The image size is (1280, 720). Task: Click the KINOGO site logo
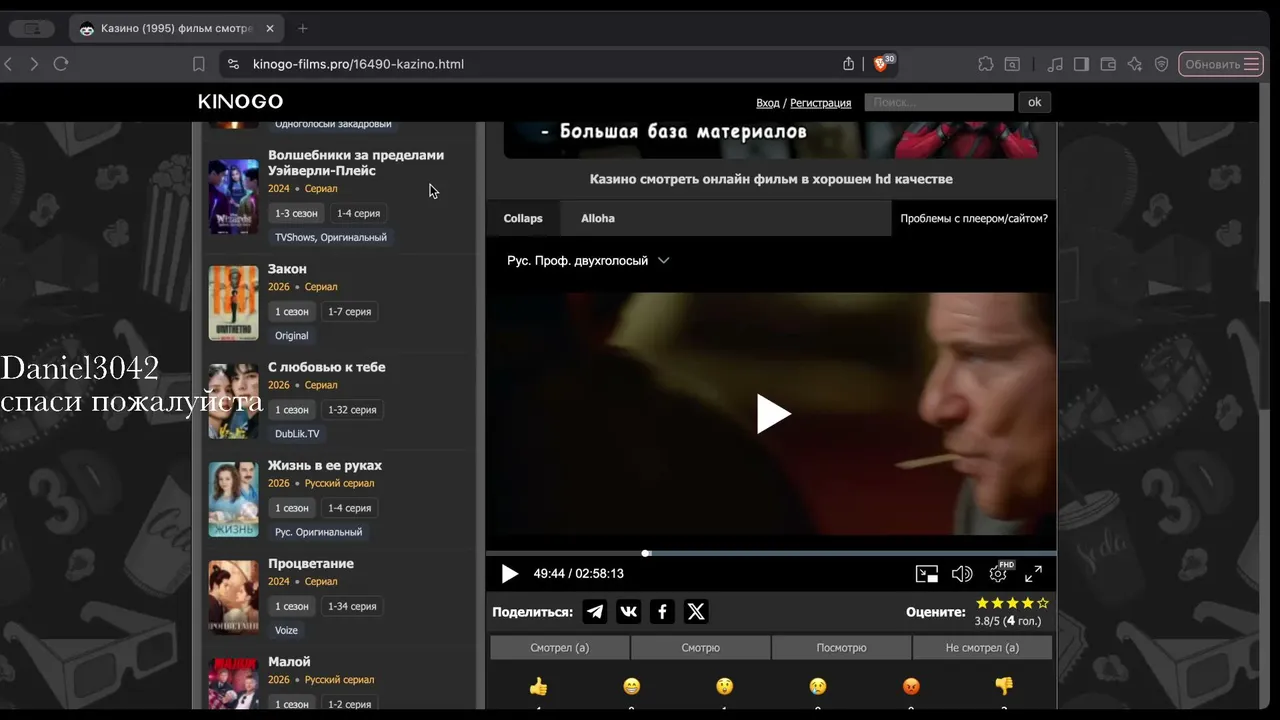coord(240,102)
